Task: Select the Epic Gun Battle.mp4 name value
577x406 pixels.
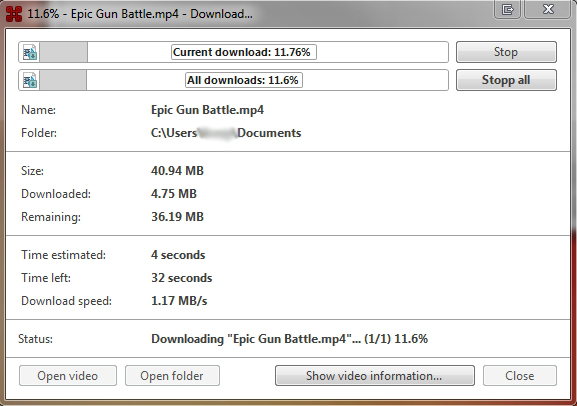Action: 207,110
